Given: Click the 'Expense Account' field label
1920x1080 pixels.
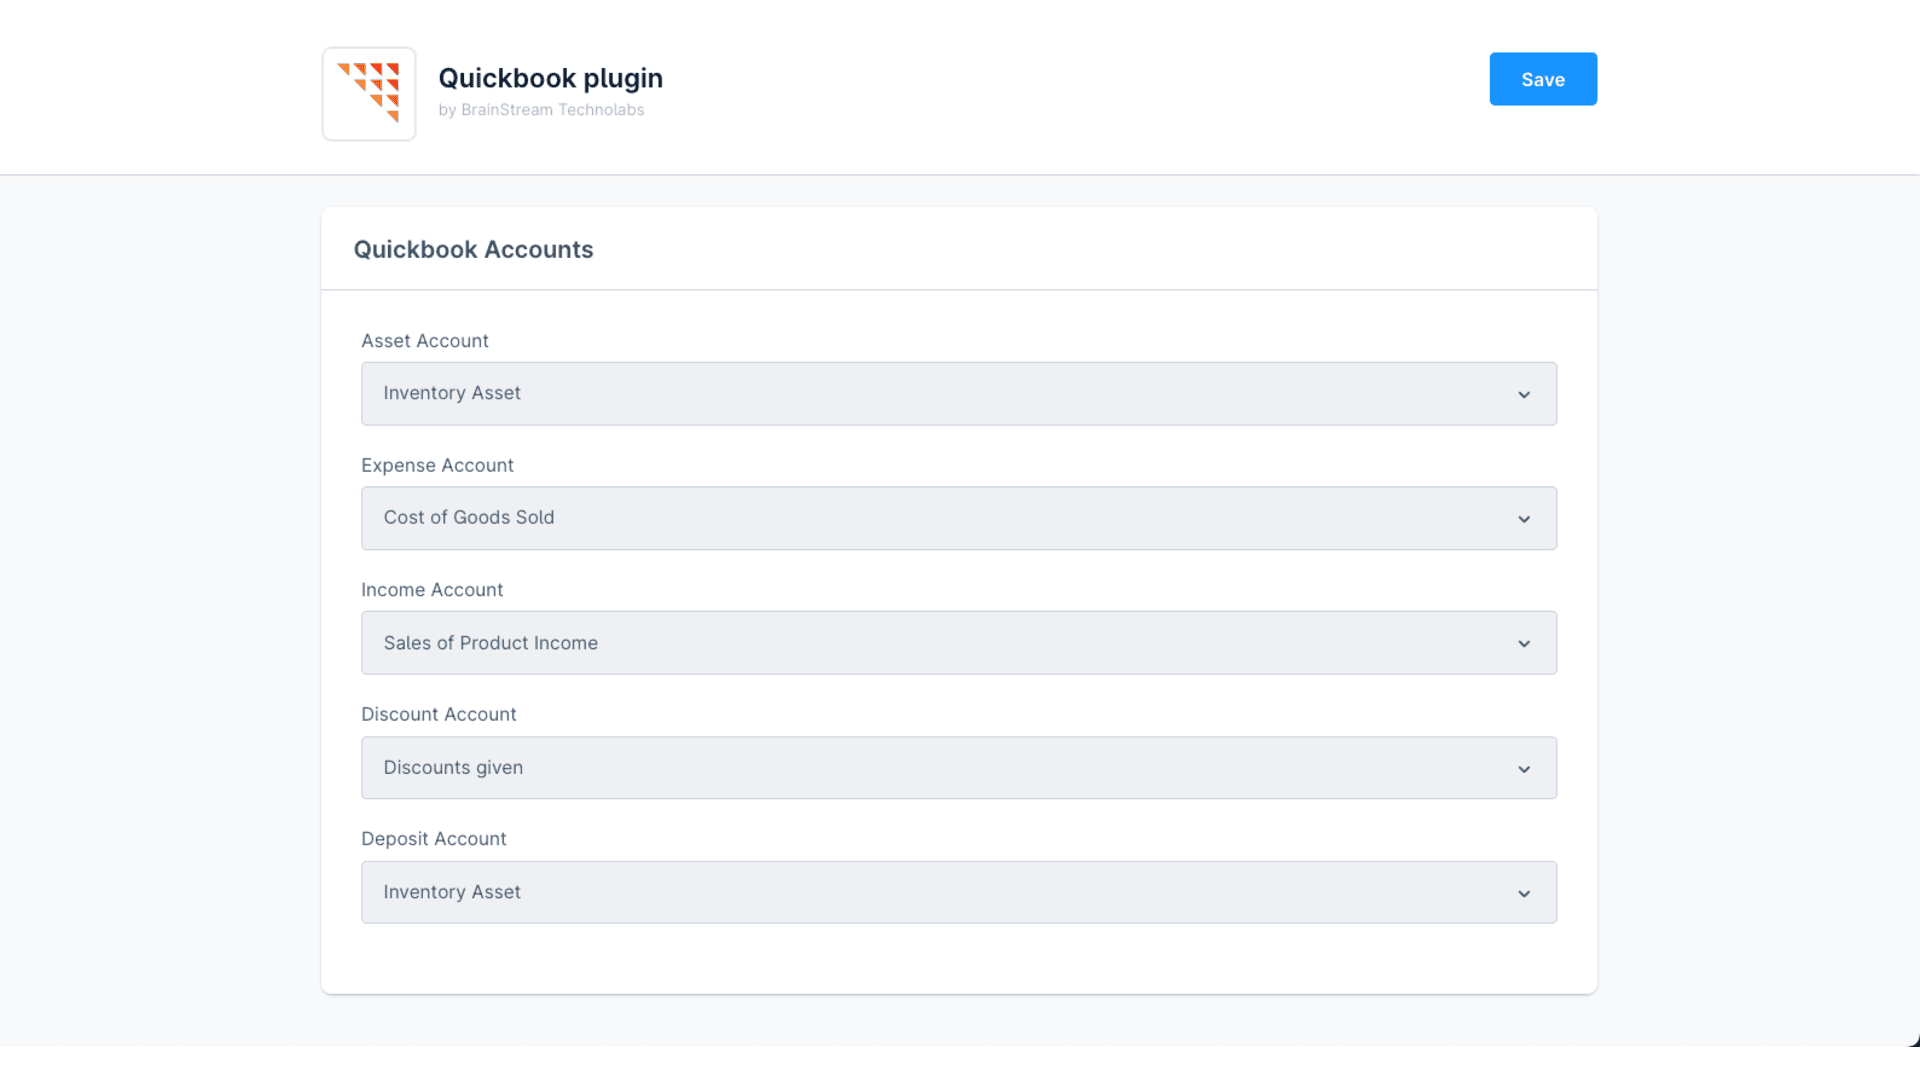Looking at the screenshot, I should (437, 465).
